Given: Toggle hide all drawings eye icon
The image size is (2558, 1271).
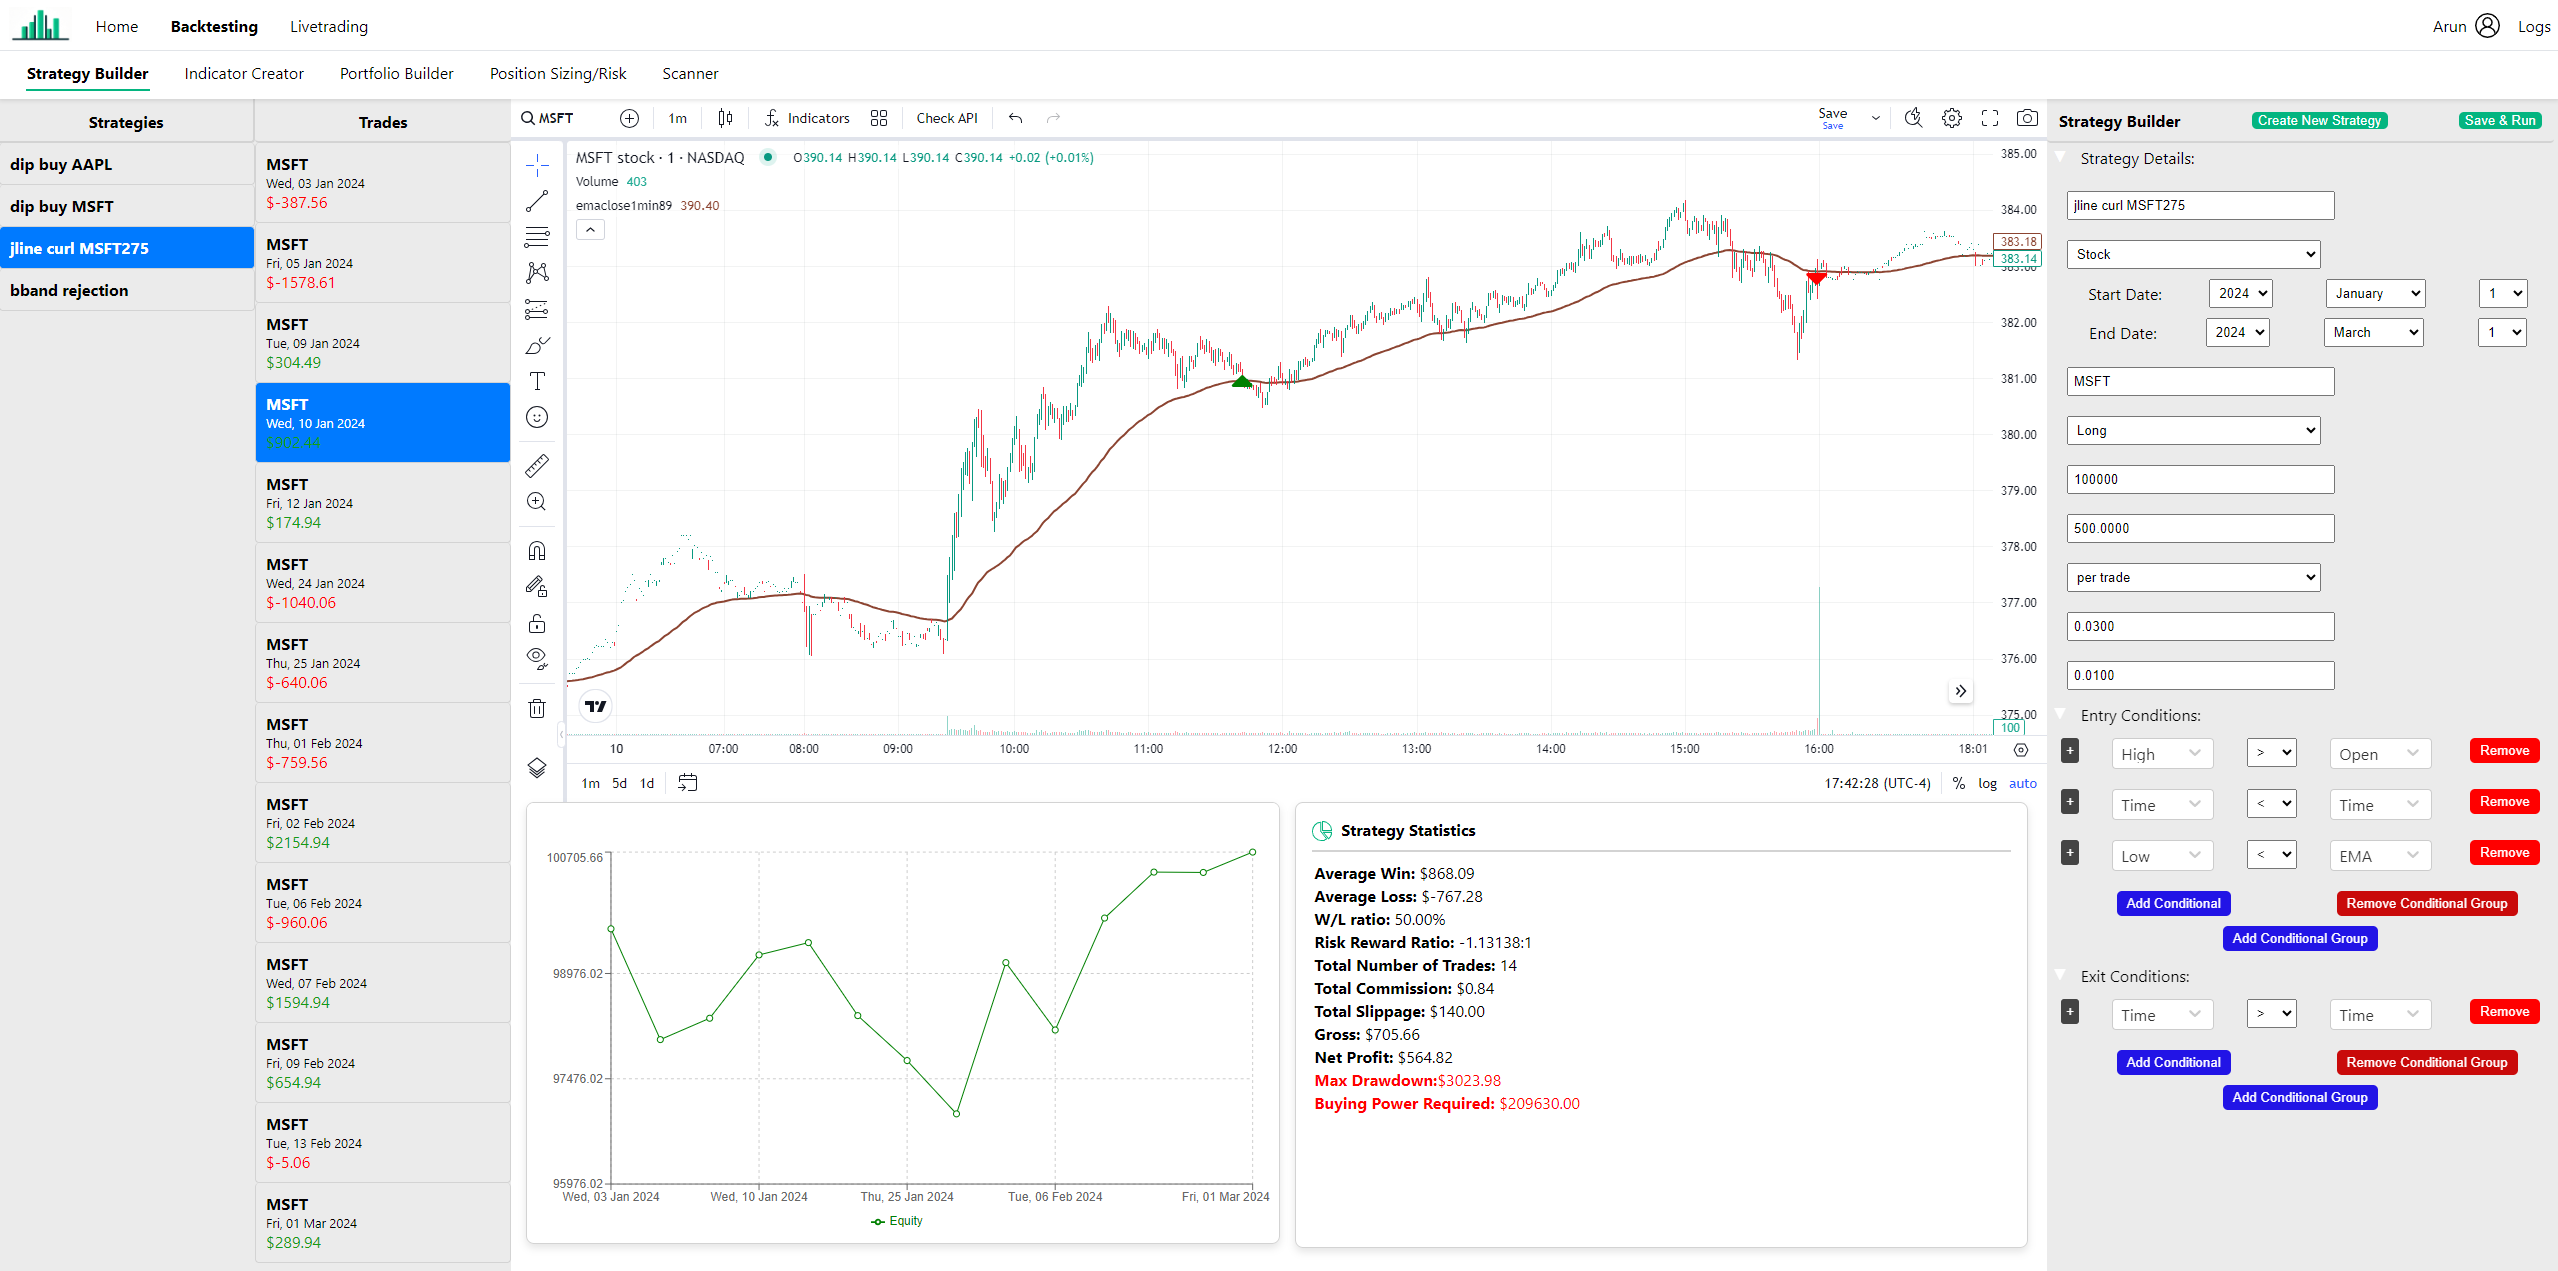Looking at the screenshot, I should pos(537,658).
